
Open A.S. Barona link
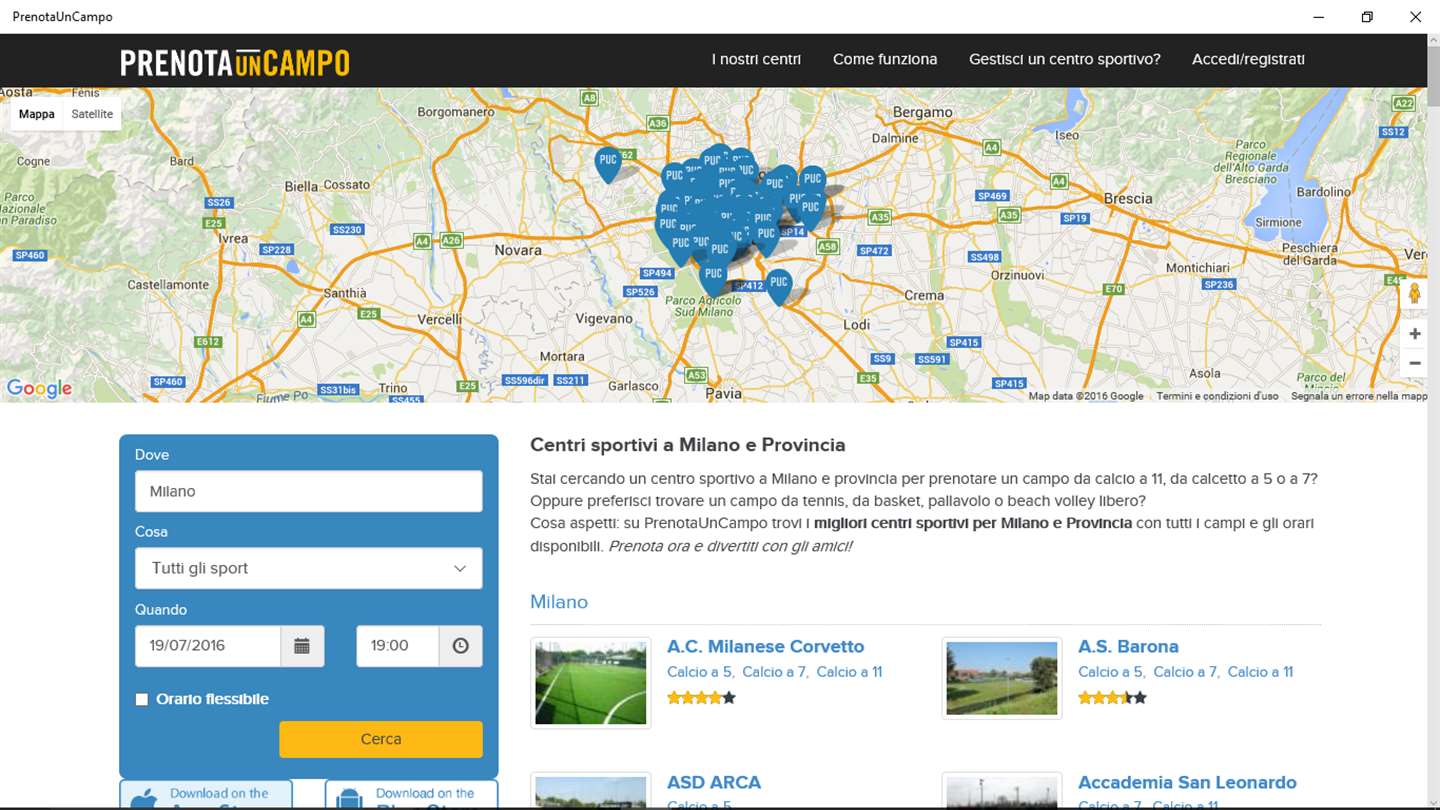[x=1128, y=646]
